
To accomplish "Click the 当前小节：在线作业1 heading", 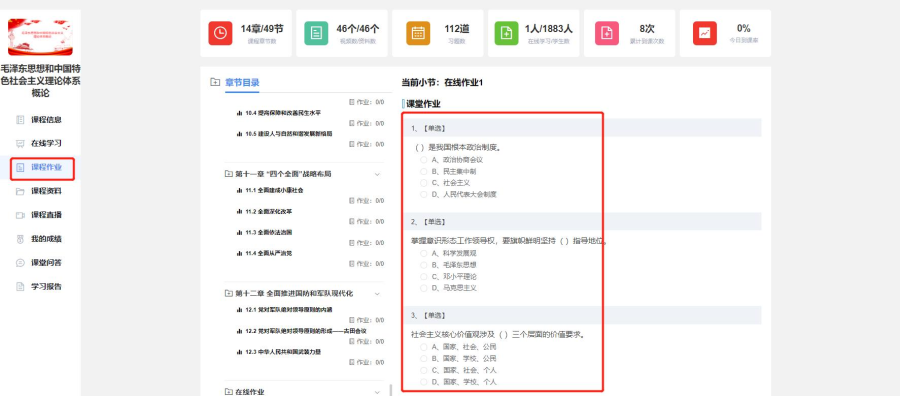I will tap(442, 83).
